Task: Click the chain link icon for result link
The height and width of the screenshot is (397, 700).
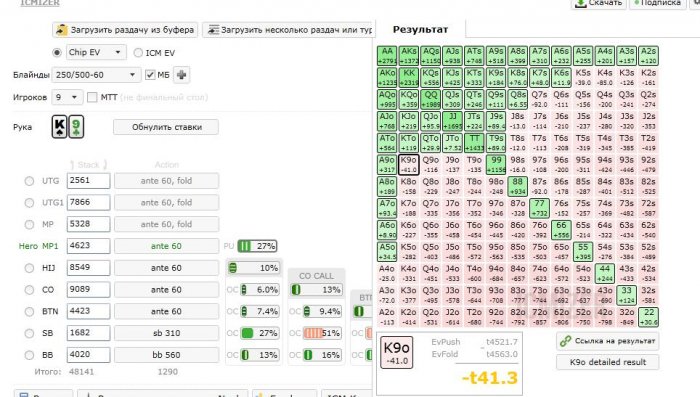Action: coord(566,341)
